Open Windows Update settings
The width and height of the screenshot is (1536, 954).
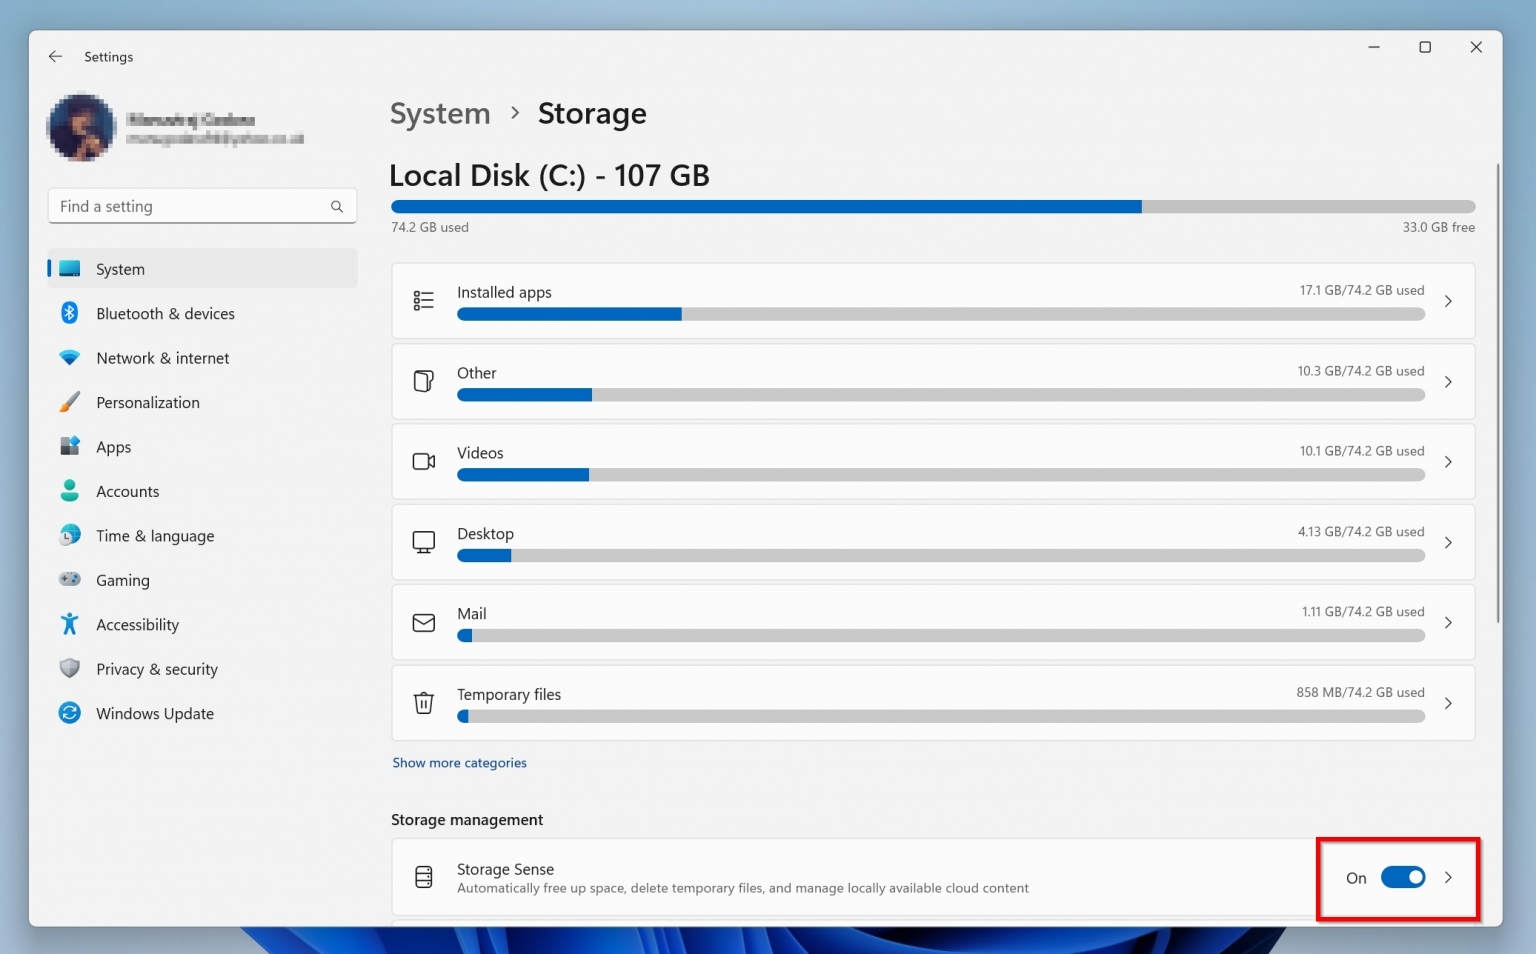pos(154,713)
